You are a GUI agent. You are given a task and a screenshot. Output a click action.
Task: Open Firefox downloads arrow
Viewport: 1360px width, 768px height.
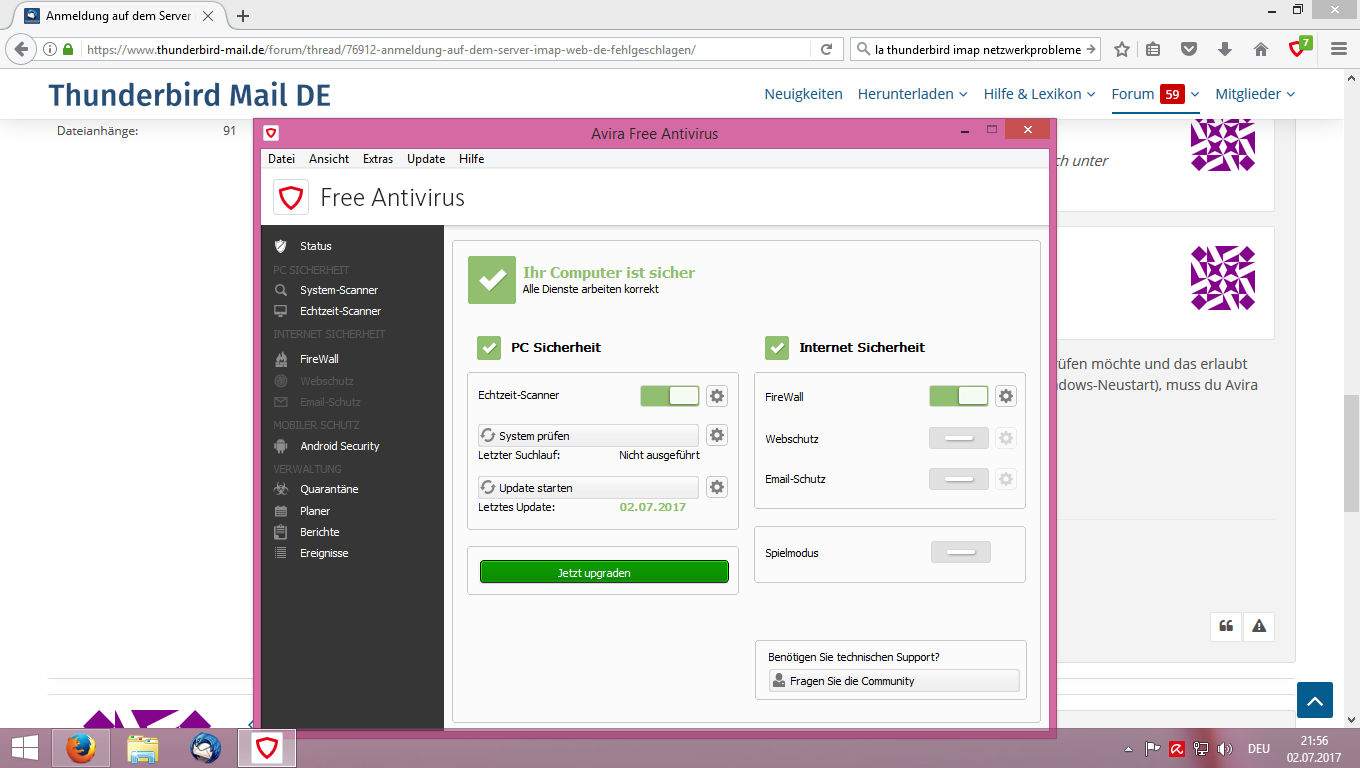tap(1225, 49)
